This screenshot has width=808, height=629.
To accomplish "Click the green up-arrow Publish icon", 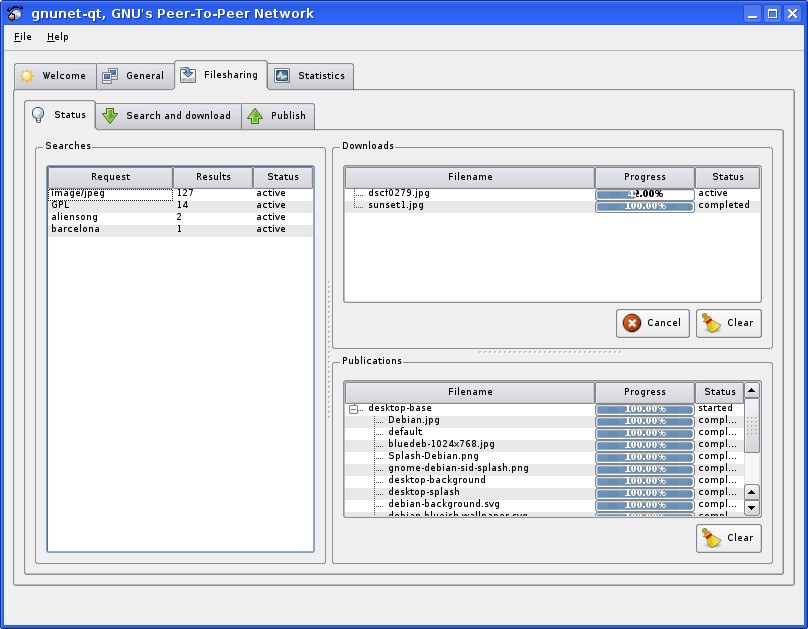I will coord(255,116).
